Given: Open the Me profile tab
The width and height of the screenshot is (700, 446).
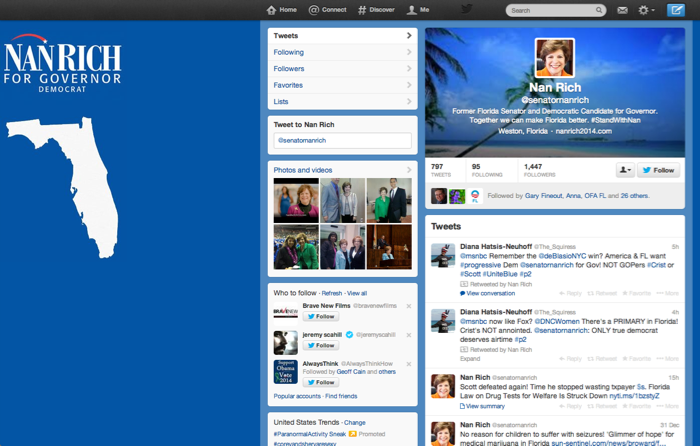Looking at the screenshot, I should 418,10.
